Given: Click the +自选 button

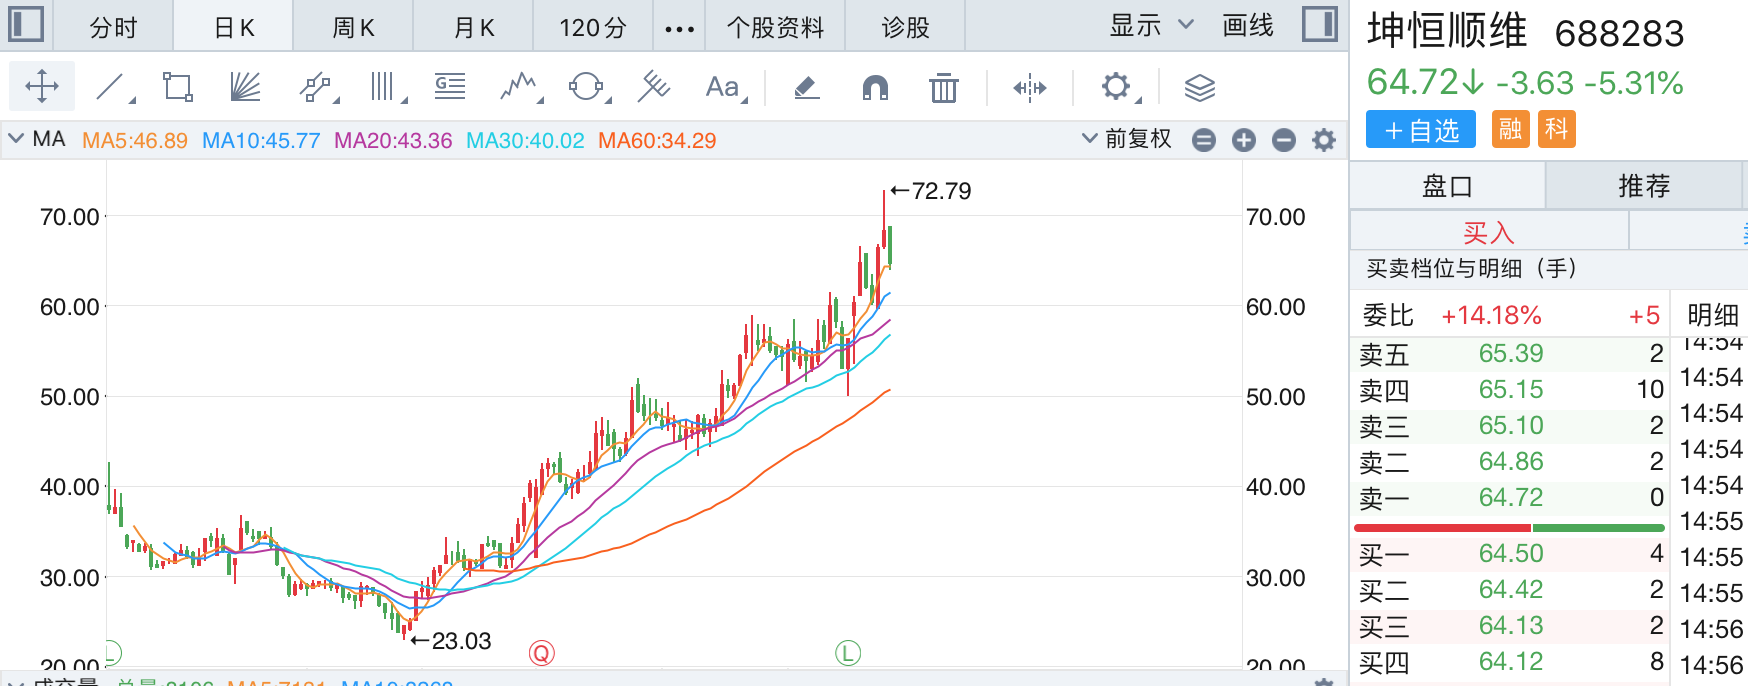Looking at the screenshot, I should [1421, 130].
